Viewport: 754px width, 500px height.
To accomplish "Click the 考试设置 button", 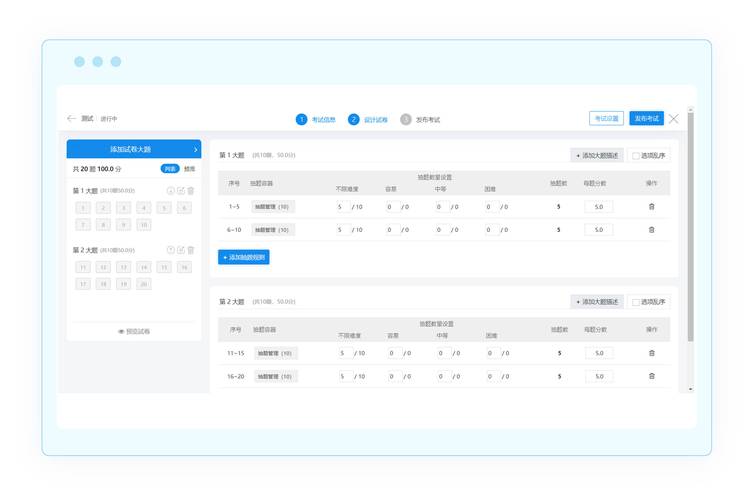I will (607, 118).
